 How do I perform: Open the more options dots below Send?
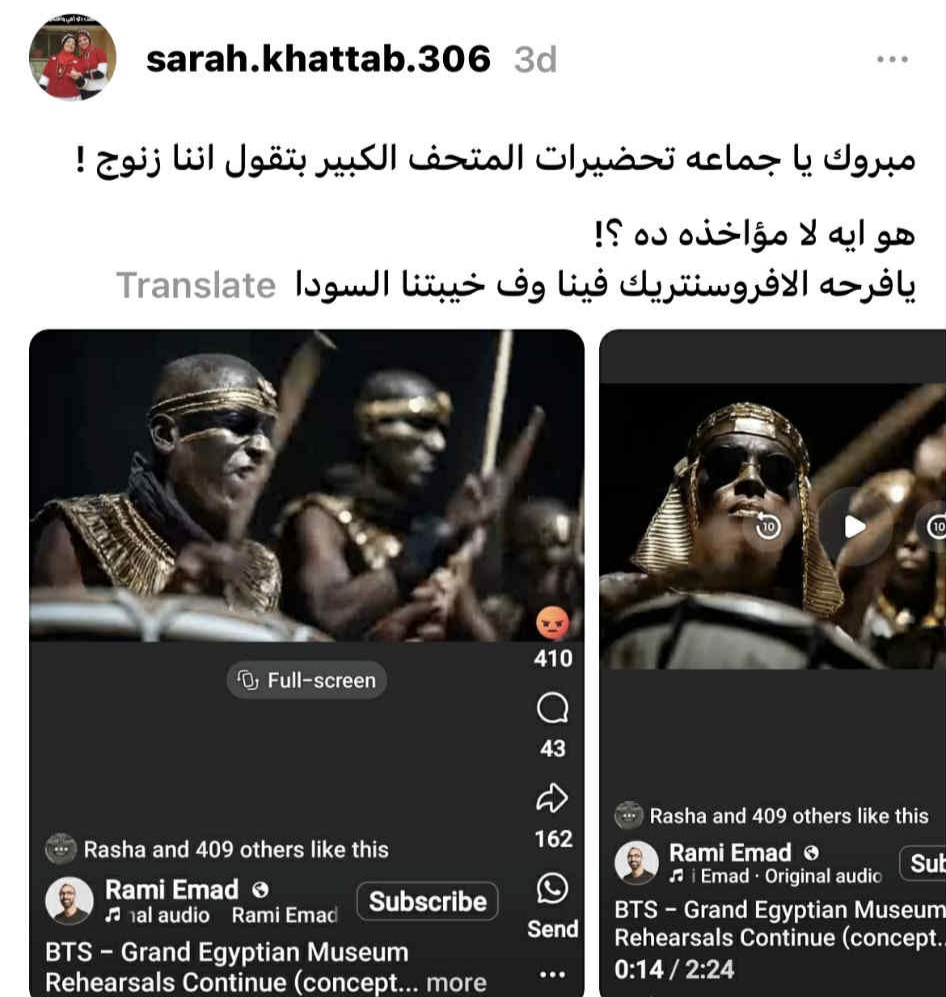tap(552, 974)
